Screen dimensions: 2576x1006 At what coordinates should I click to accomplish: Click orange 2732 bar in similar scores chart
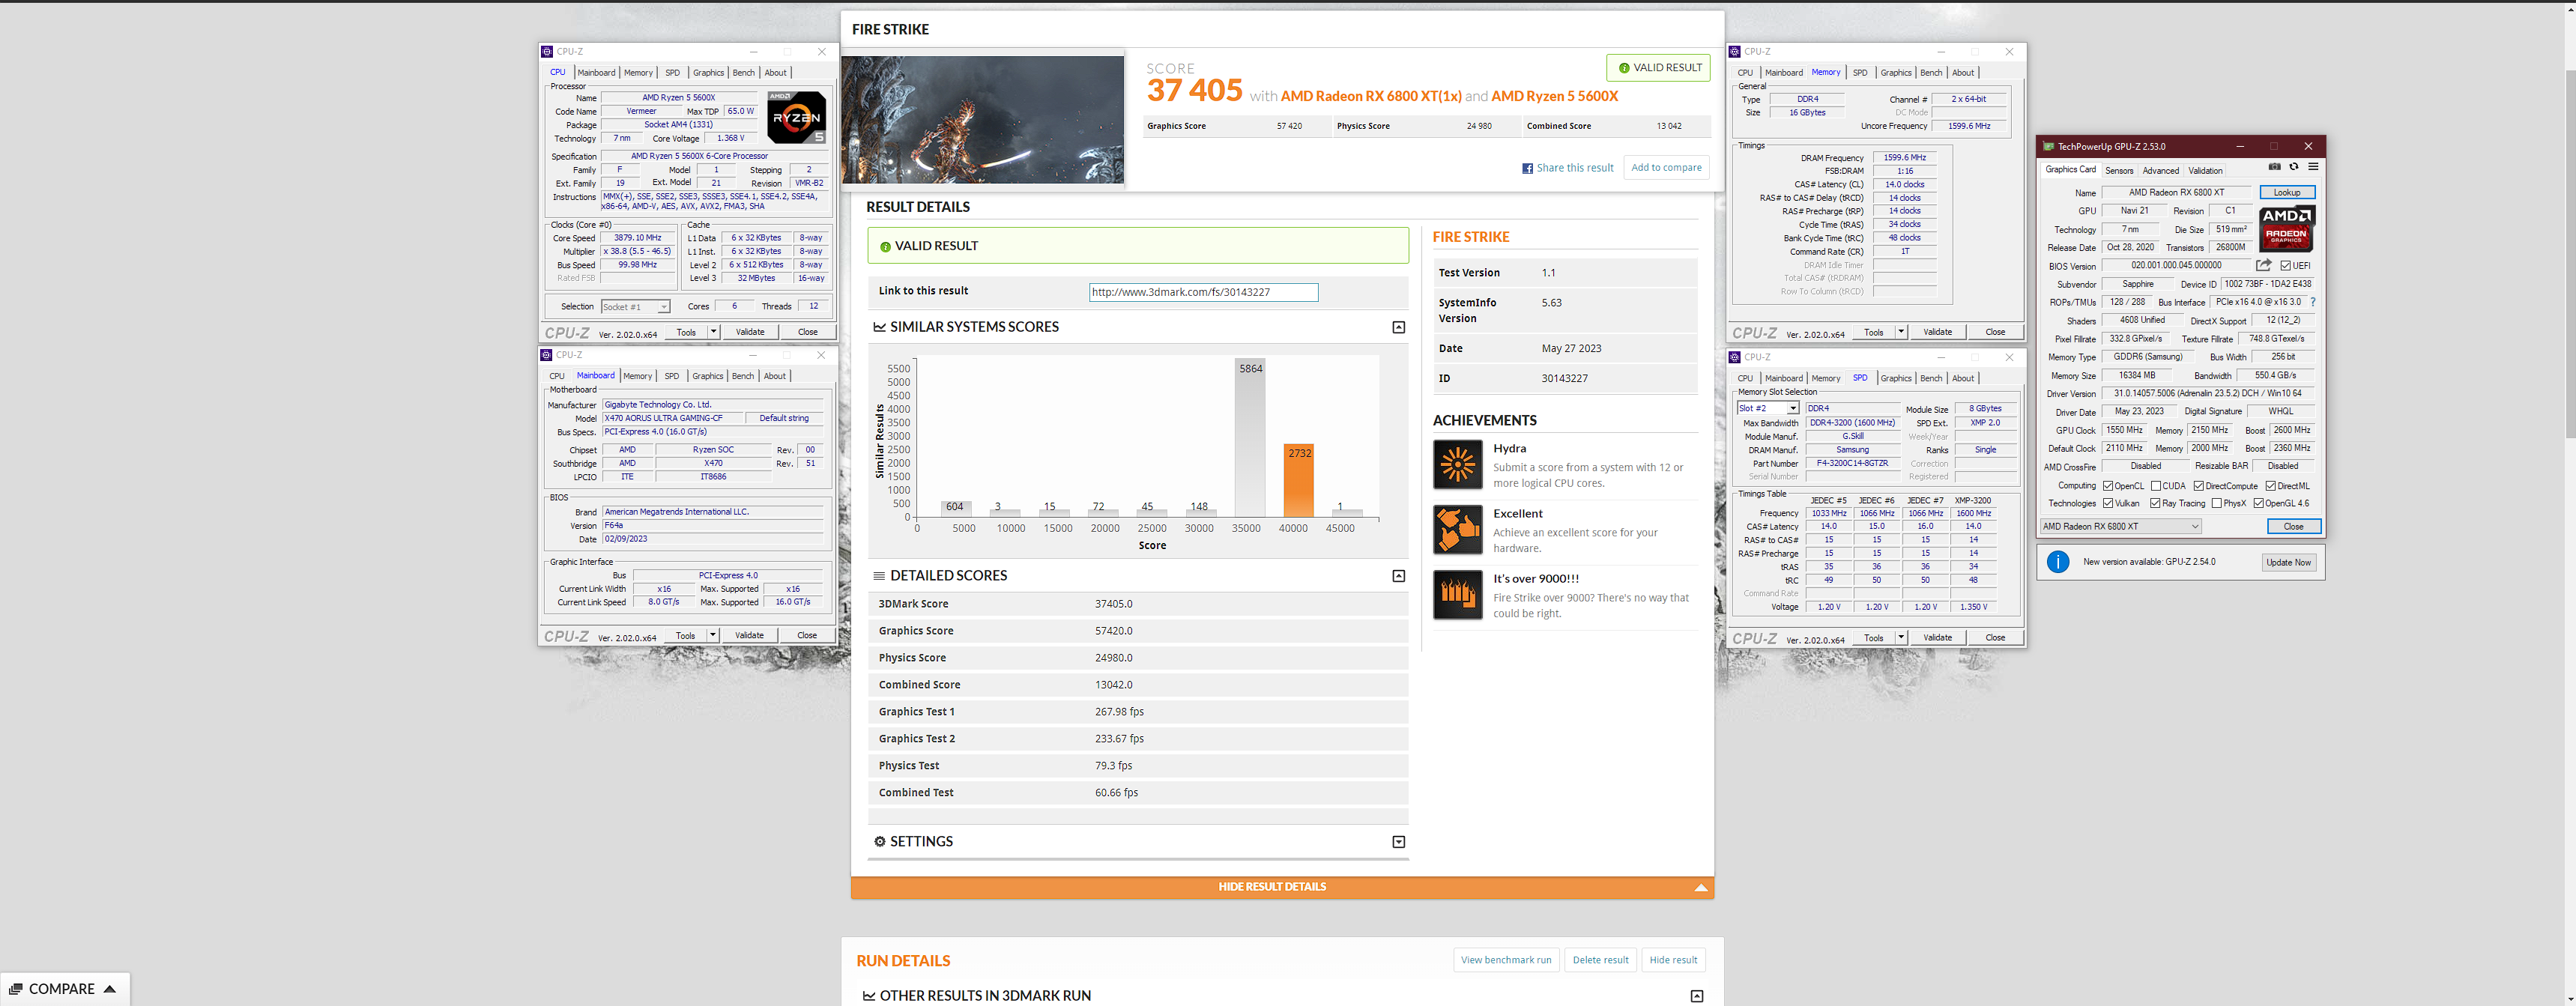tap(1298, 481)
